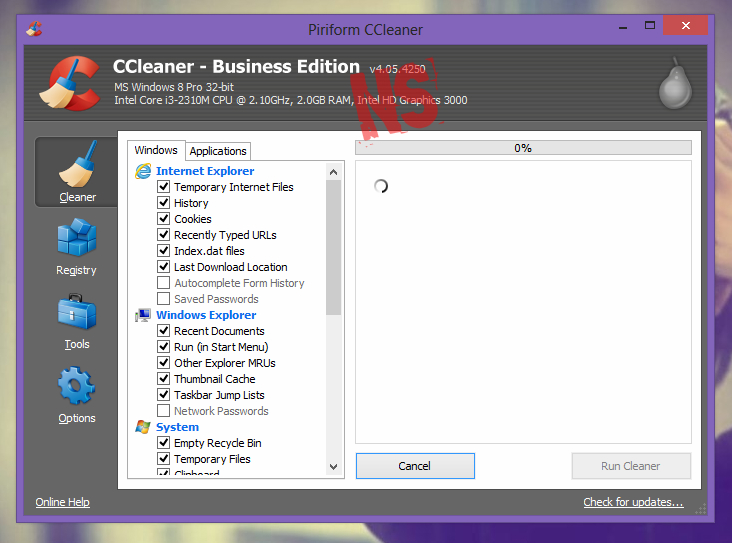
Task: Click the System section Windows flag icon
Action: pyautogui.click(x=143, y=427)
